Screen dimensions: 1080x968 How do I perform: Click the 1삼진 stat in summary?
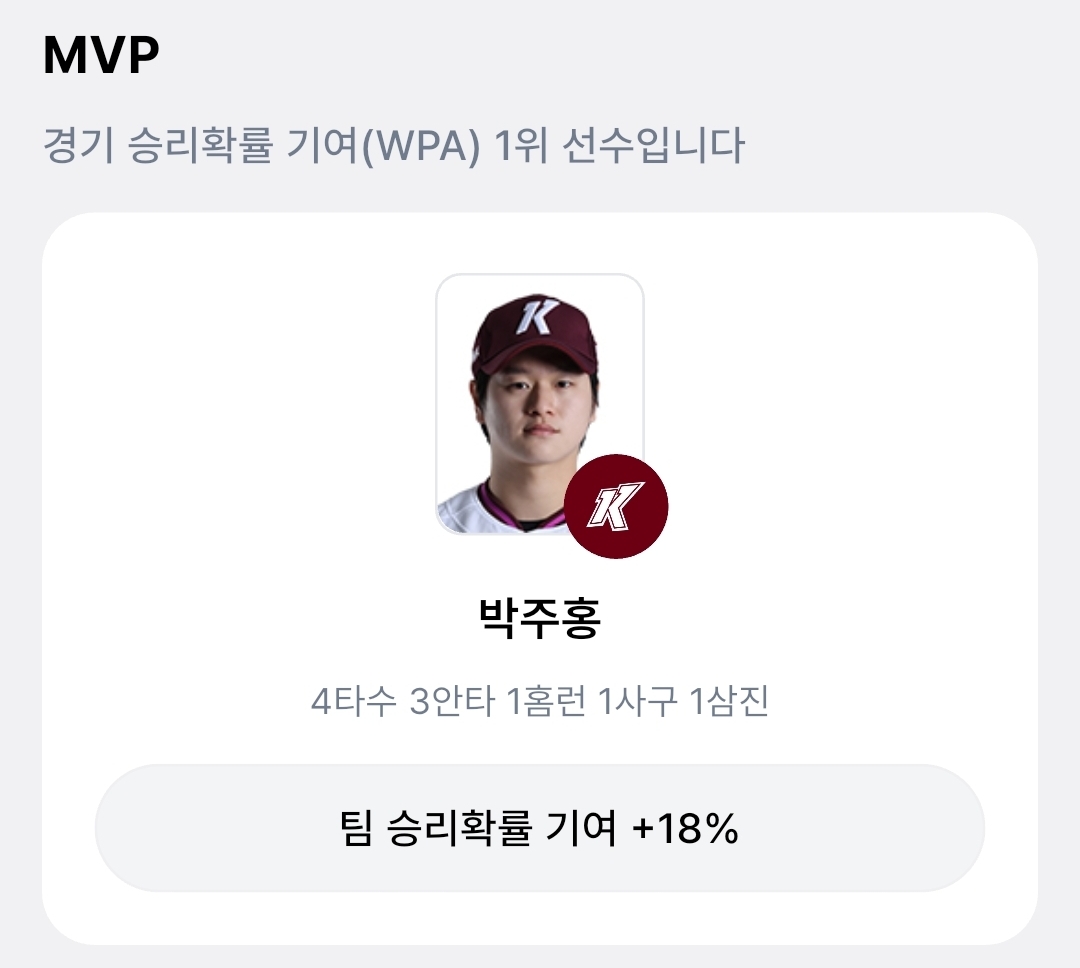729,701
